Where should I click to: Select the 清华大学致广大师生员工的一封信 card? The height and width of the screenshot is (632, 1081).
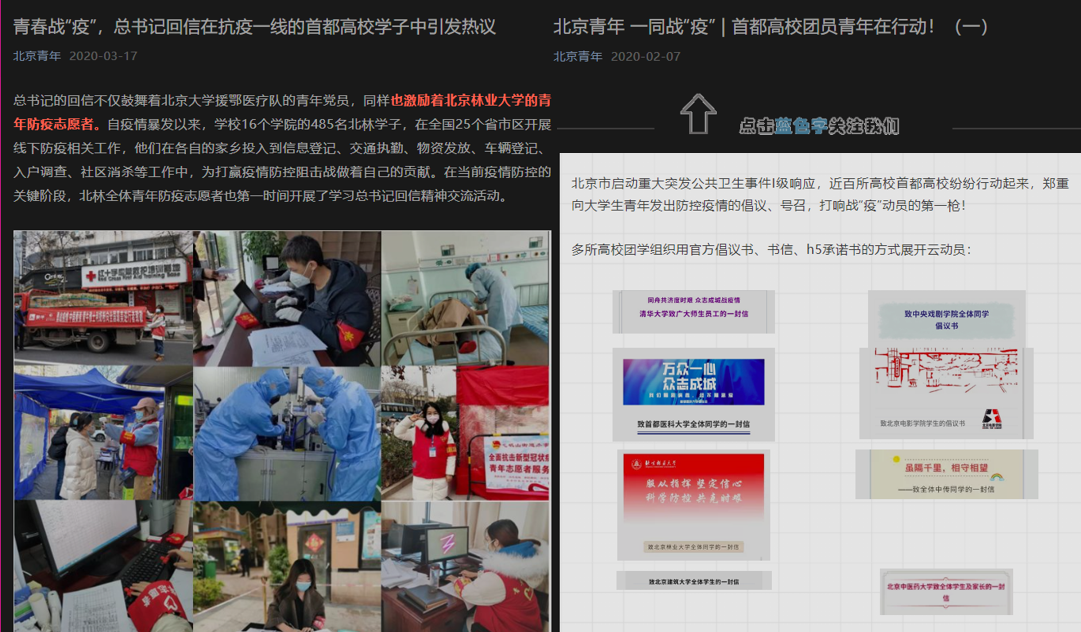click(694, 312)
